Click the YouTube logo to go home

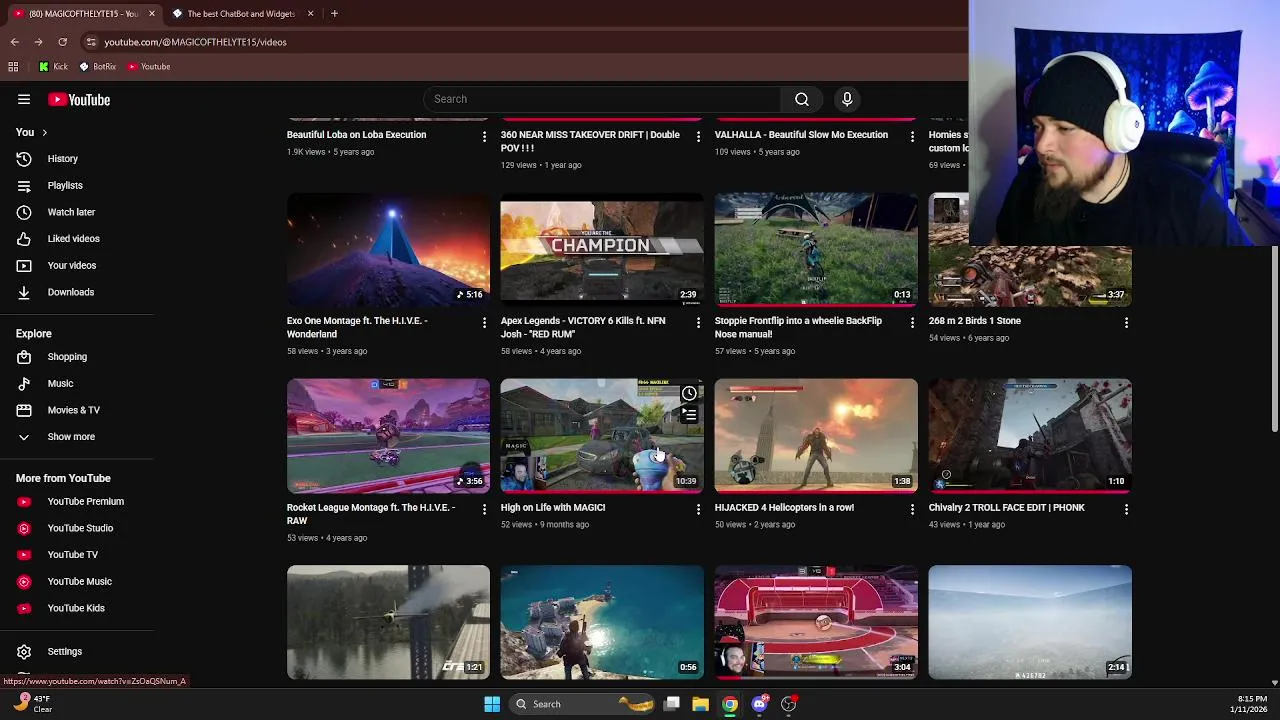[79, 99]
